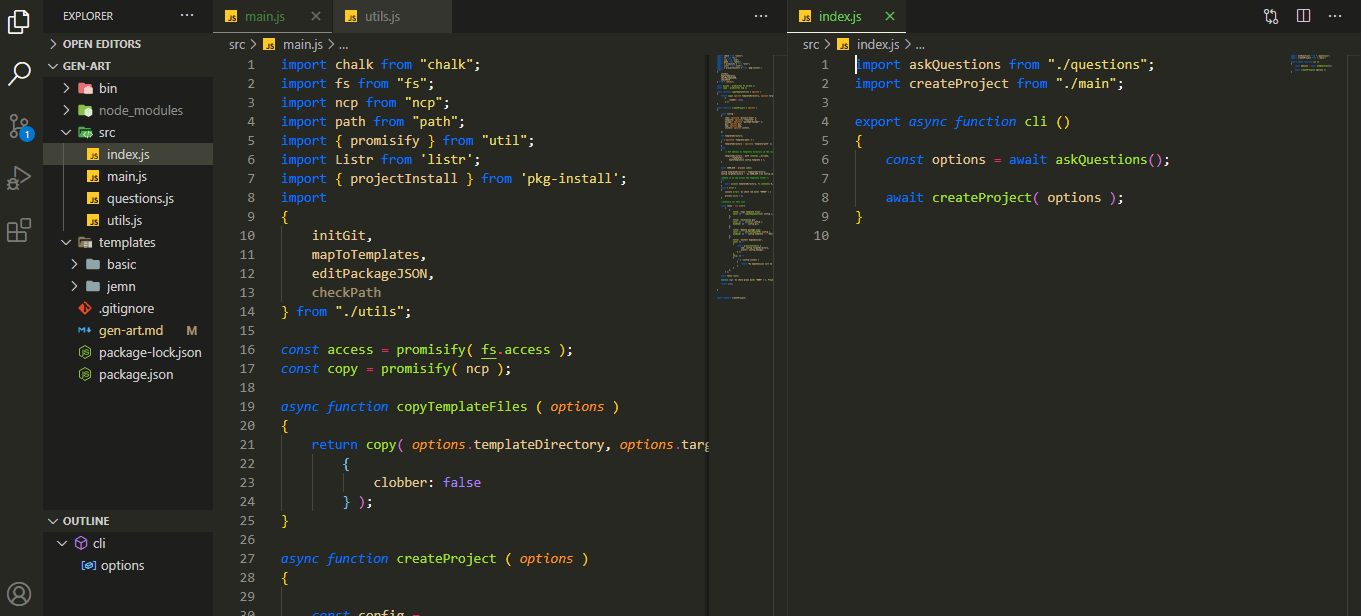This screenshot has width=1361, height=616.
Task: Collapse the OUTLINE section
Action: pyautogui.click(x=86, y=521)
